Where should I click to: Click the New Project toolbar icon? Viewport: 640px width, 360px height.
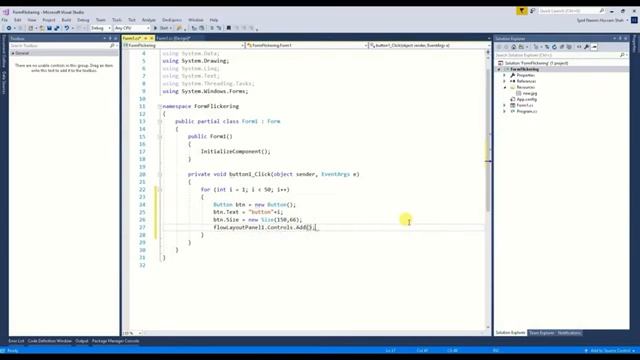point(31,28)
